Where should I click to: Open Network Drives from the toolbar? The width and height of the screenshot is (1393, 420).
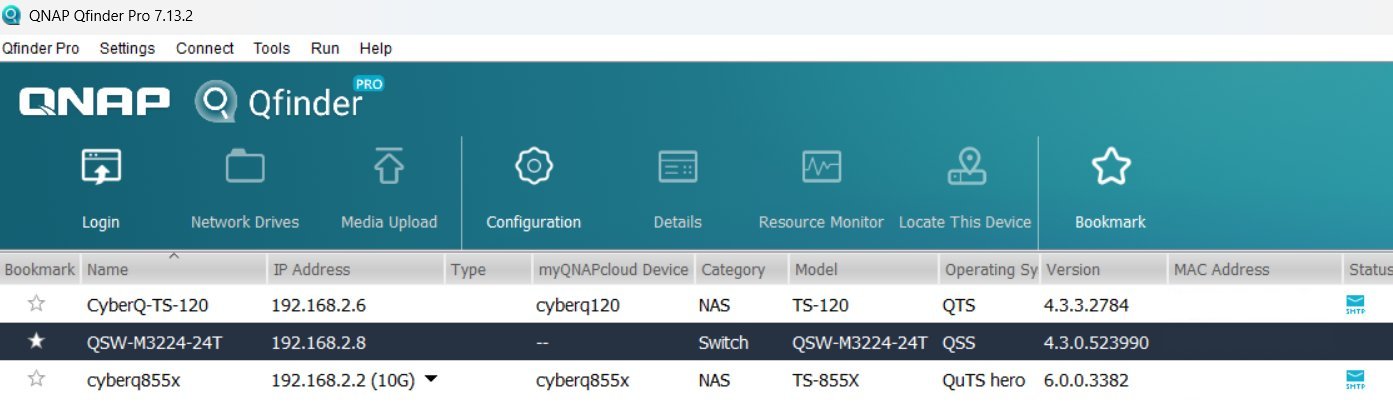point(245,168)
